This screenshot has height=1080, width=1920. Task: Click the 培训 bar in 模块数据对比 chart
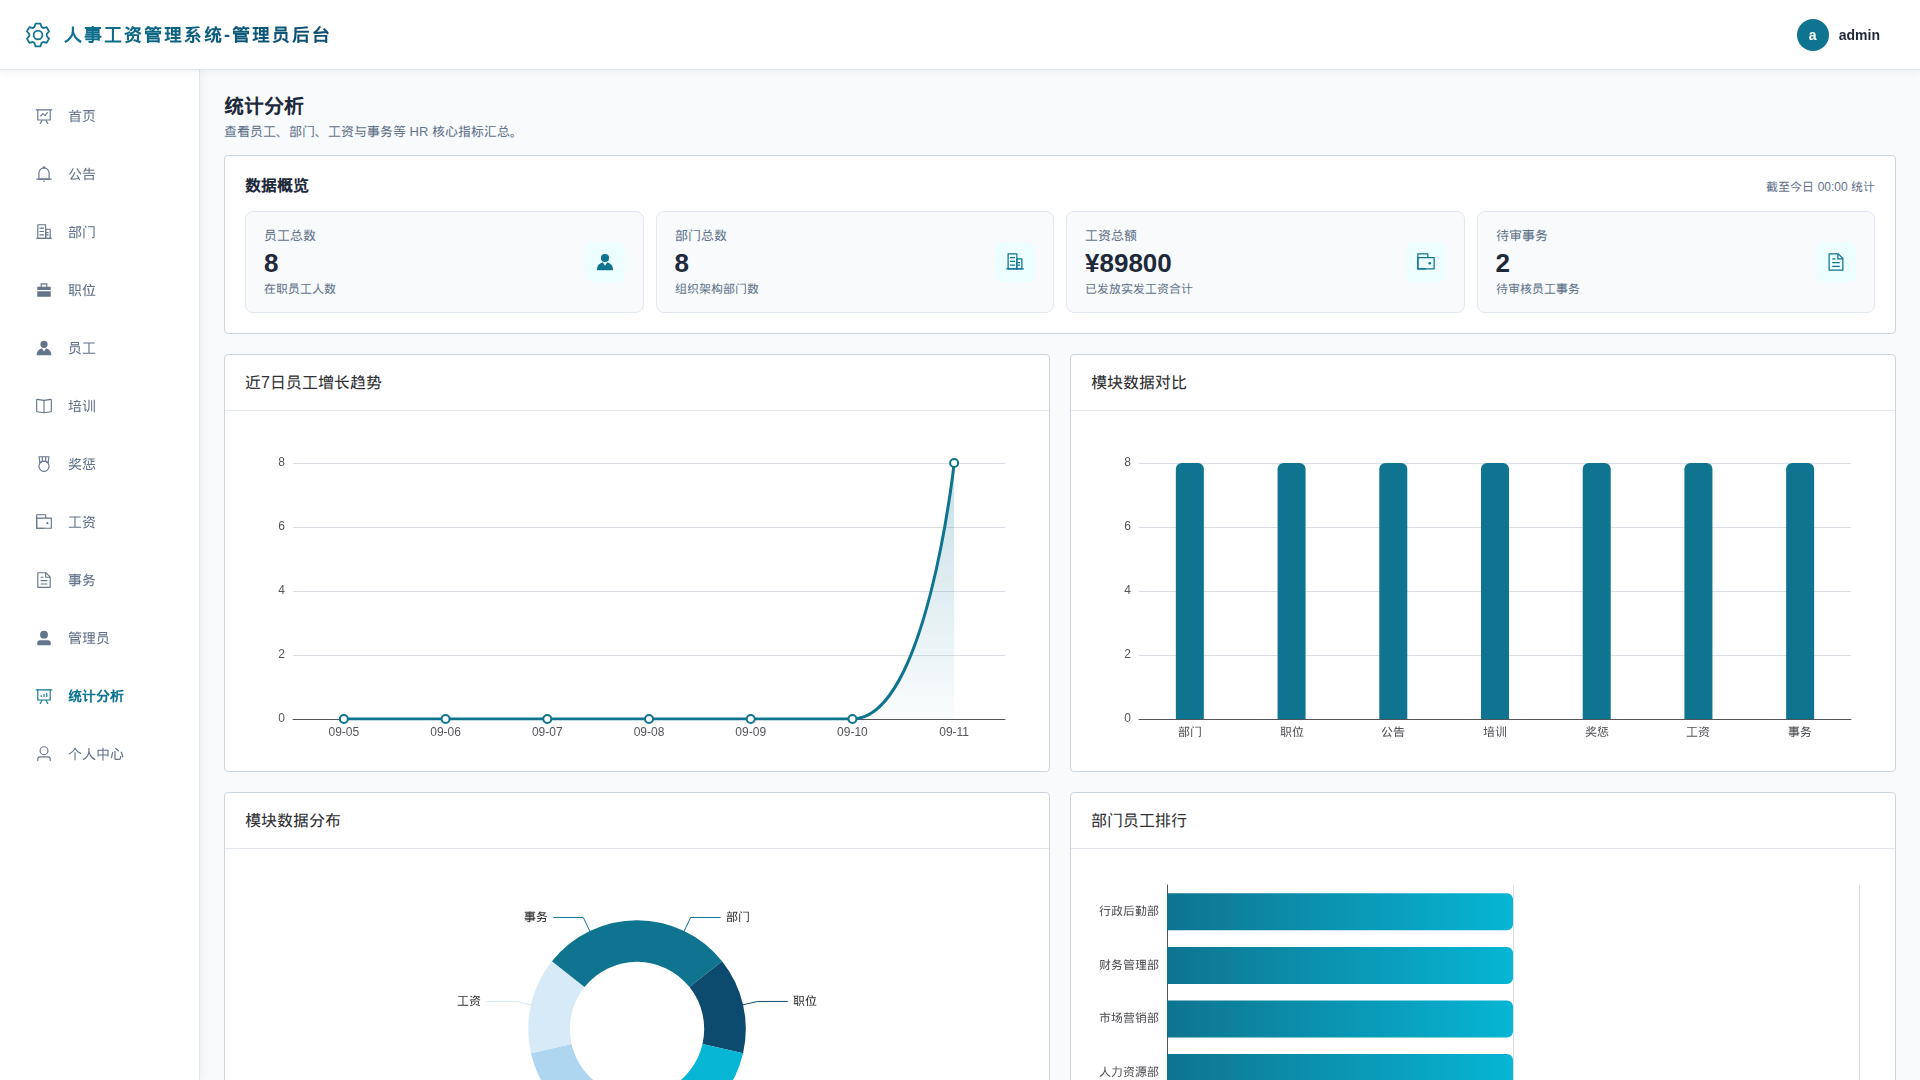coord(1495,591)
